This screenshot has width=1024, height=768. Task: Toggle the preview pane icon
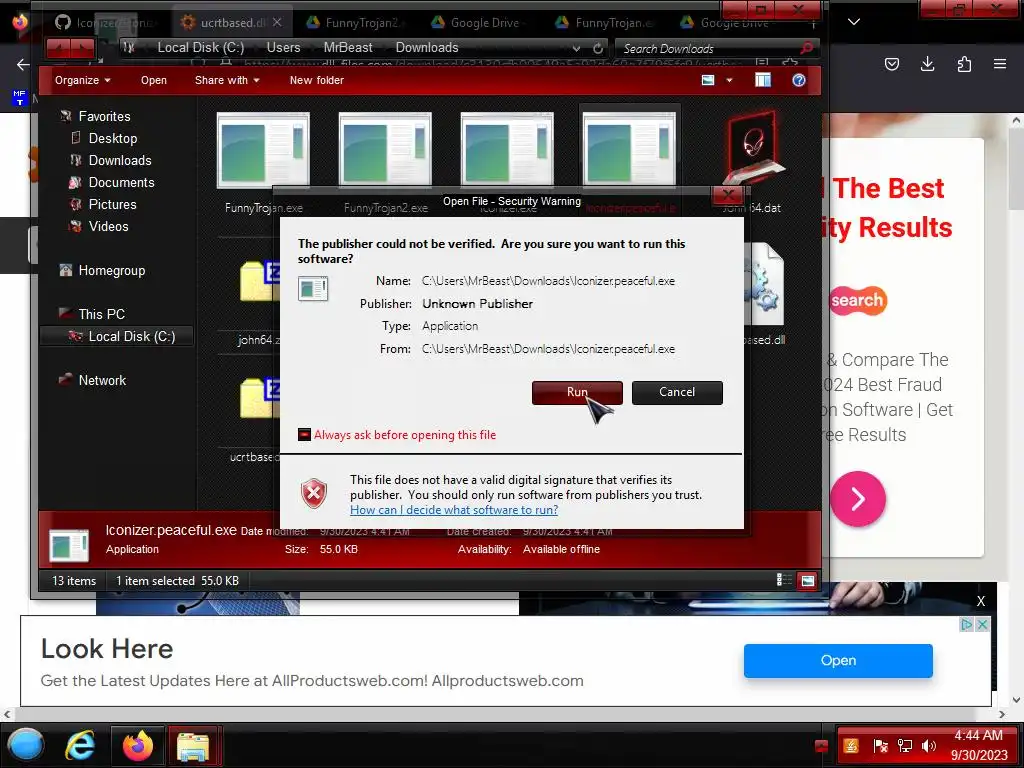coord(763,80)
